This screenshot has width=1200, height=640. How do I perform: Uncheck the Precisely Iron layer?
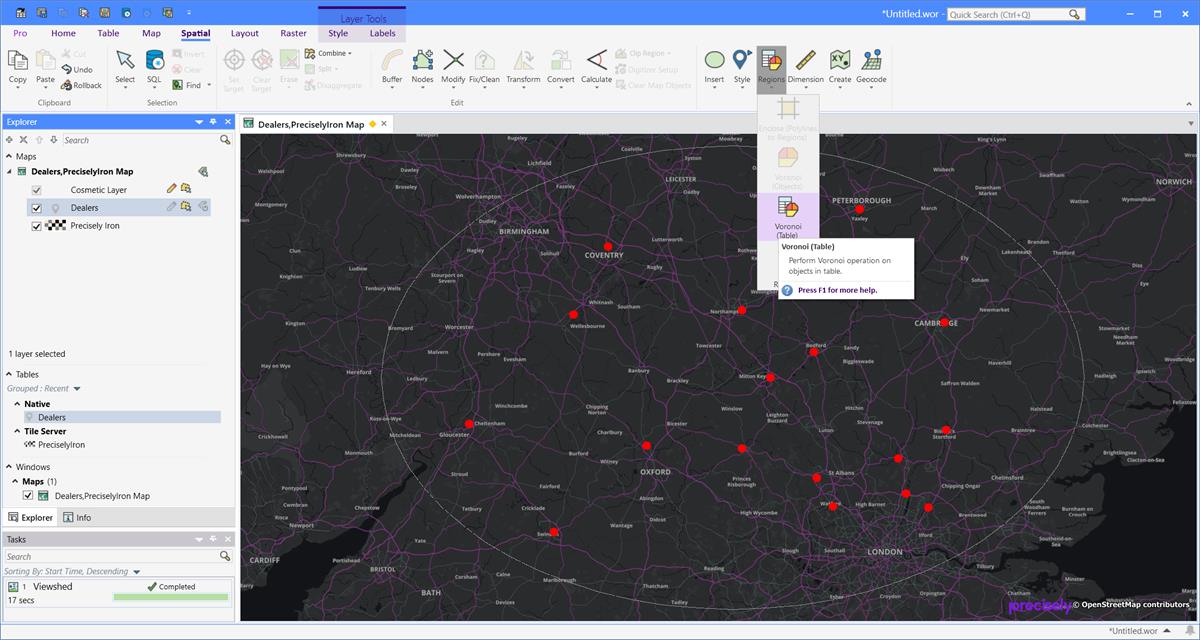click(37, 225)
